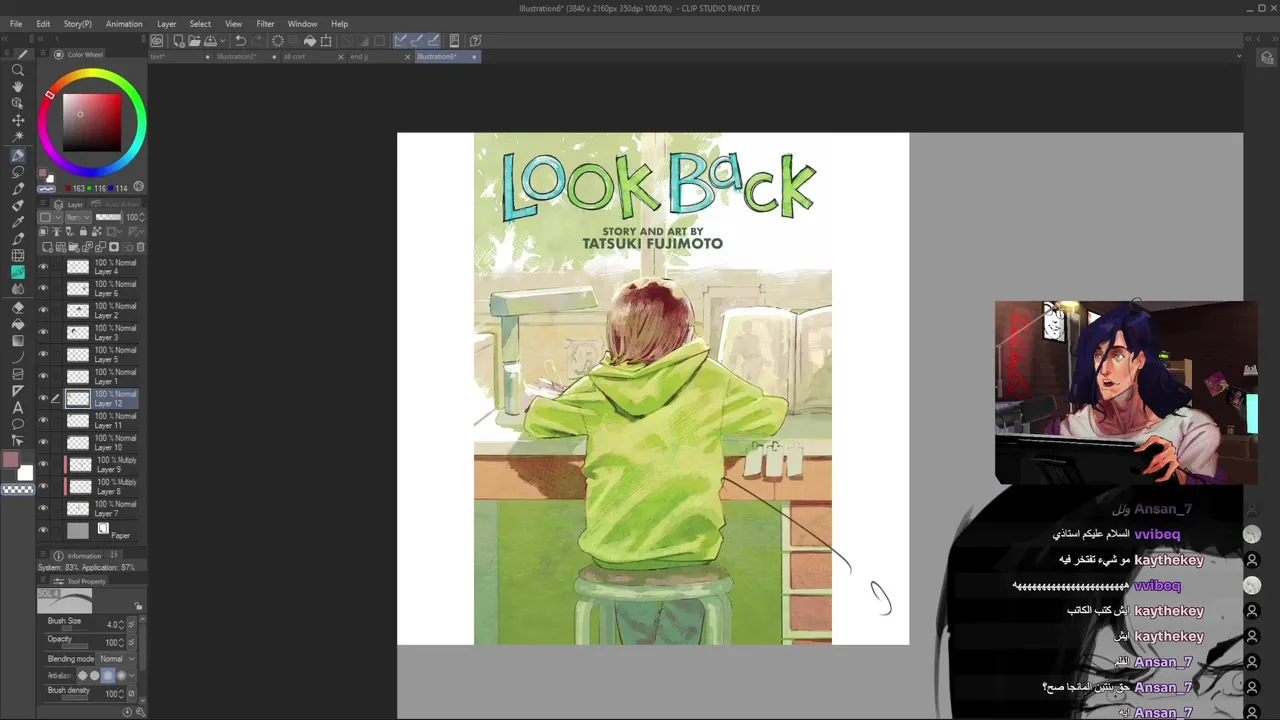The image size is (1280, 720).
Task: Switch to the Auto Action tab
Action: 118,204
